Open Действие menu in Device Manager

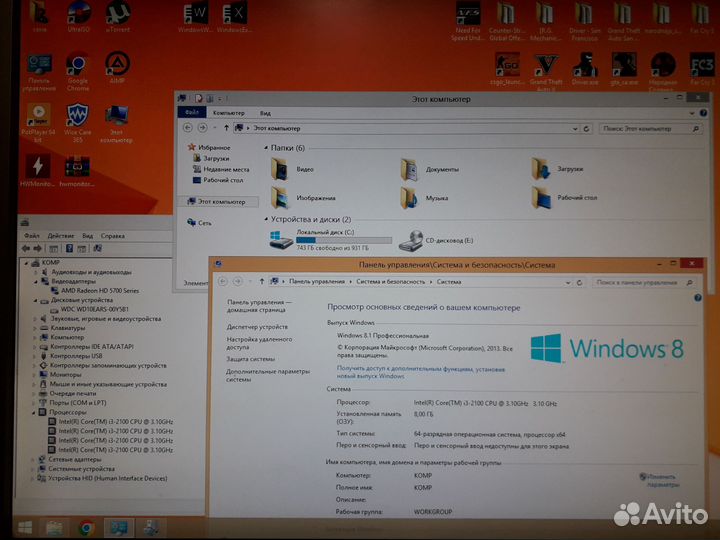click(61, 236)
